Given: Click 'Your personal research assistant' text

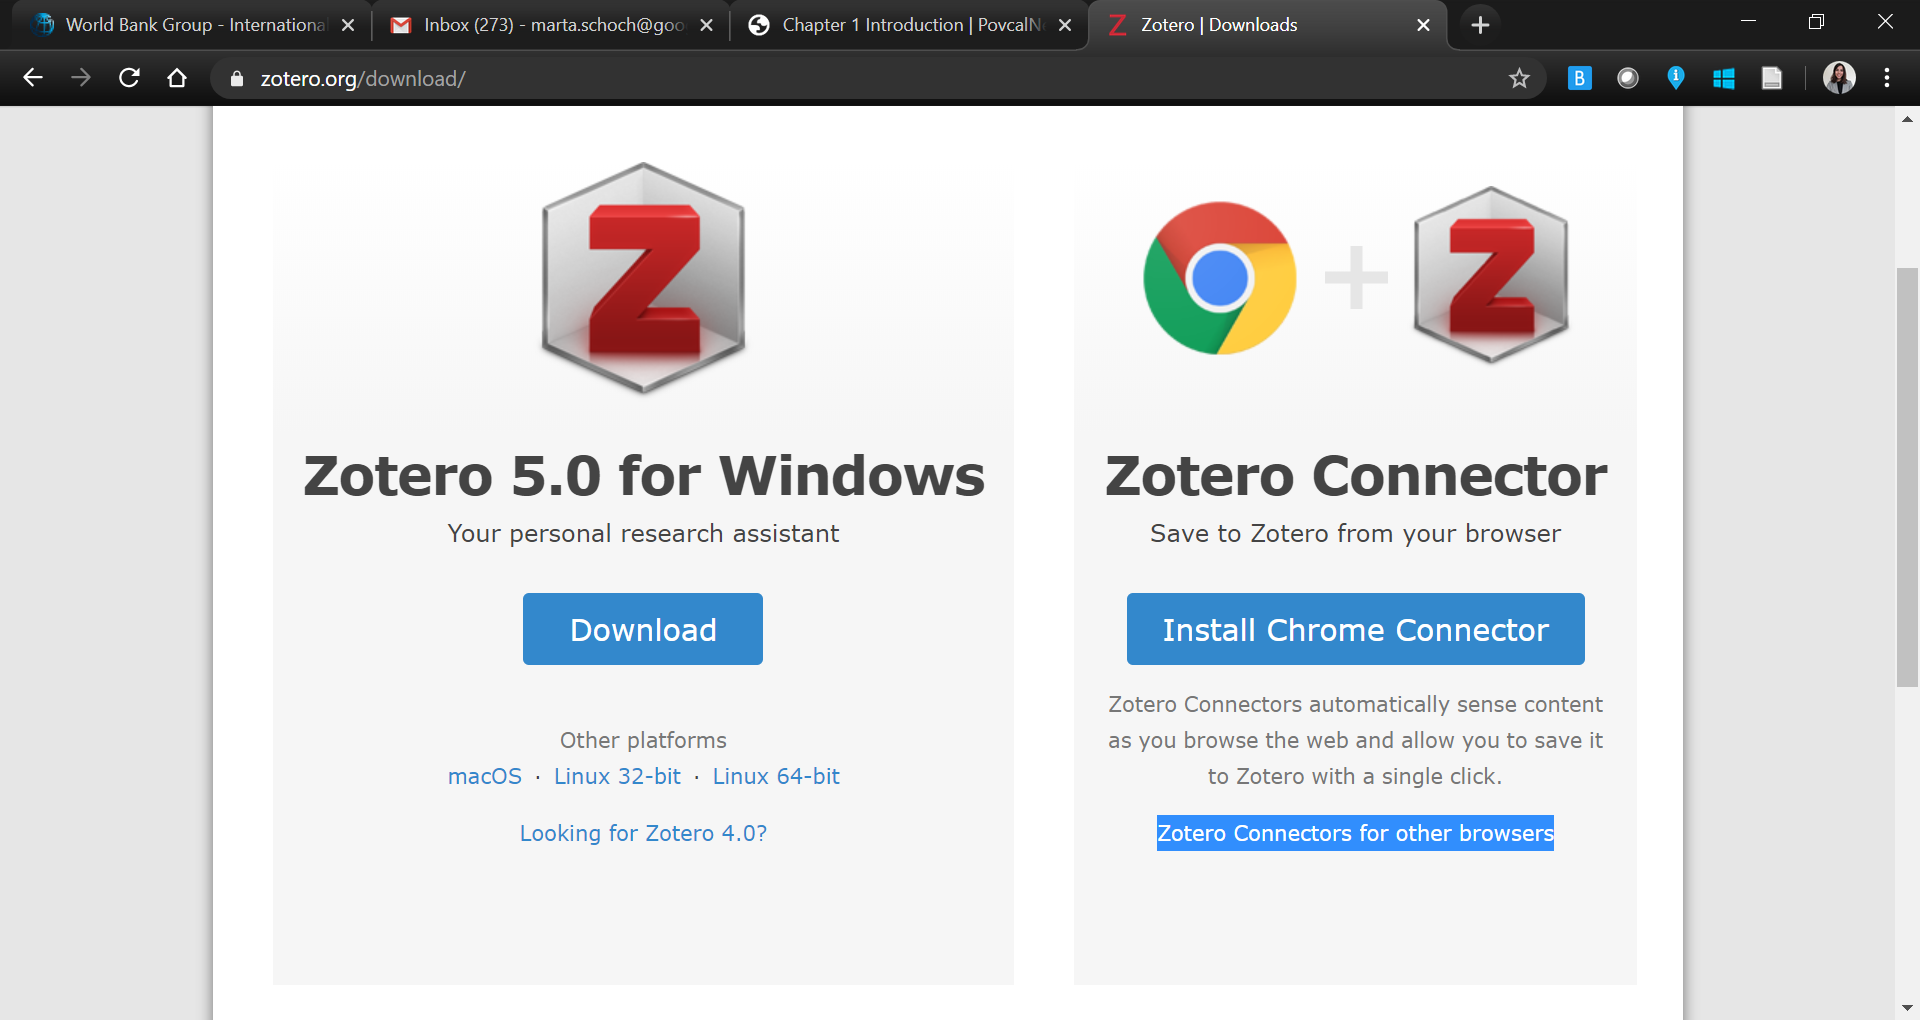Looking at the screenshot, I should pos(643,533).
